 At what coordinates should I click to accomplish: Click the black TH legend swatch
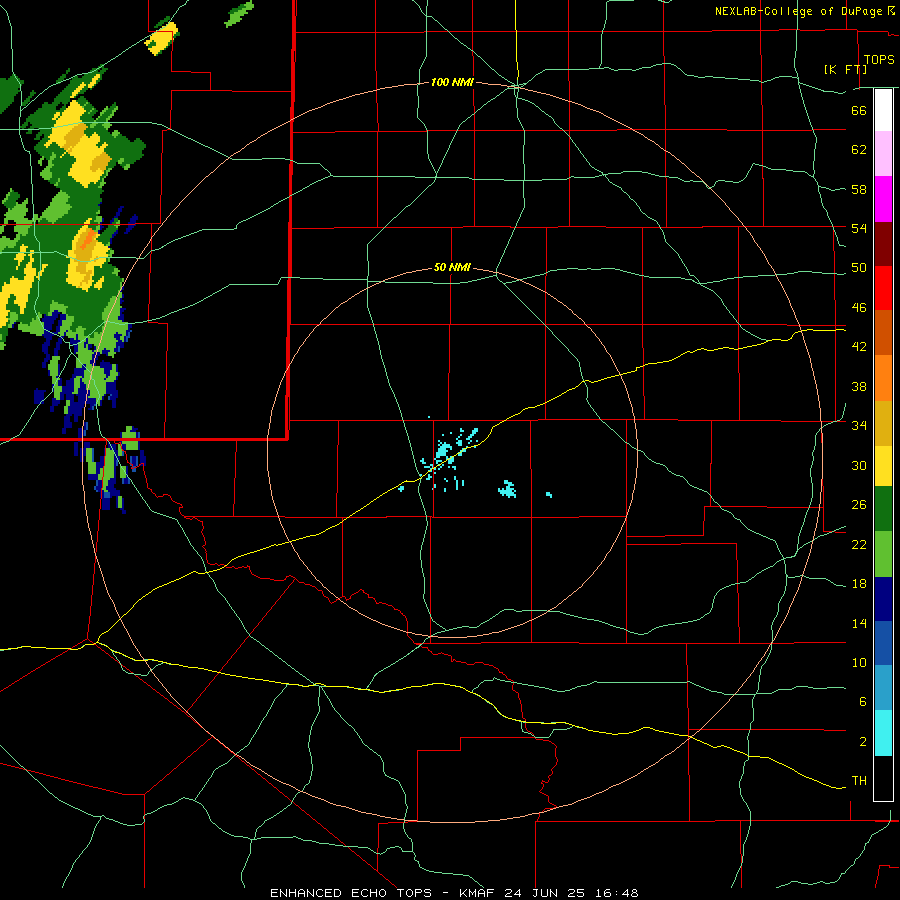[883, 778]
